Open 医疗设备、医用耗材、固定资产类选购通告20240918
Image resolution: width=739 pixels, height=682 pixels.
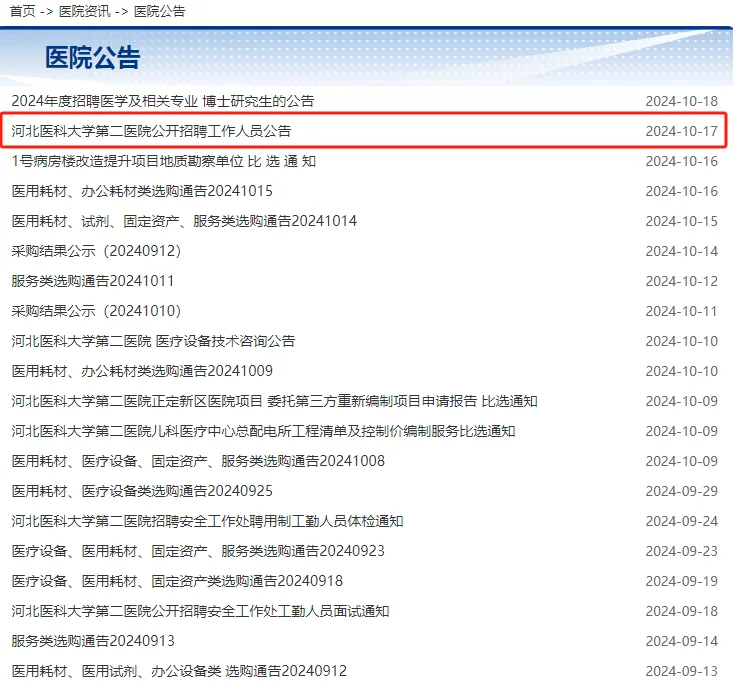pyautogui.click(x=177, y=581)
